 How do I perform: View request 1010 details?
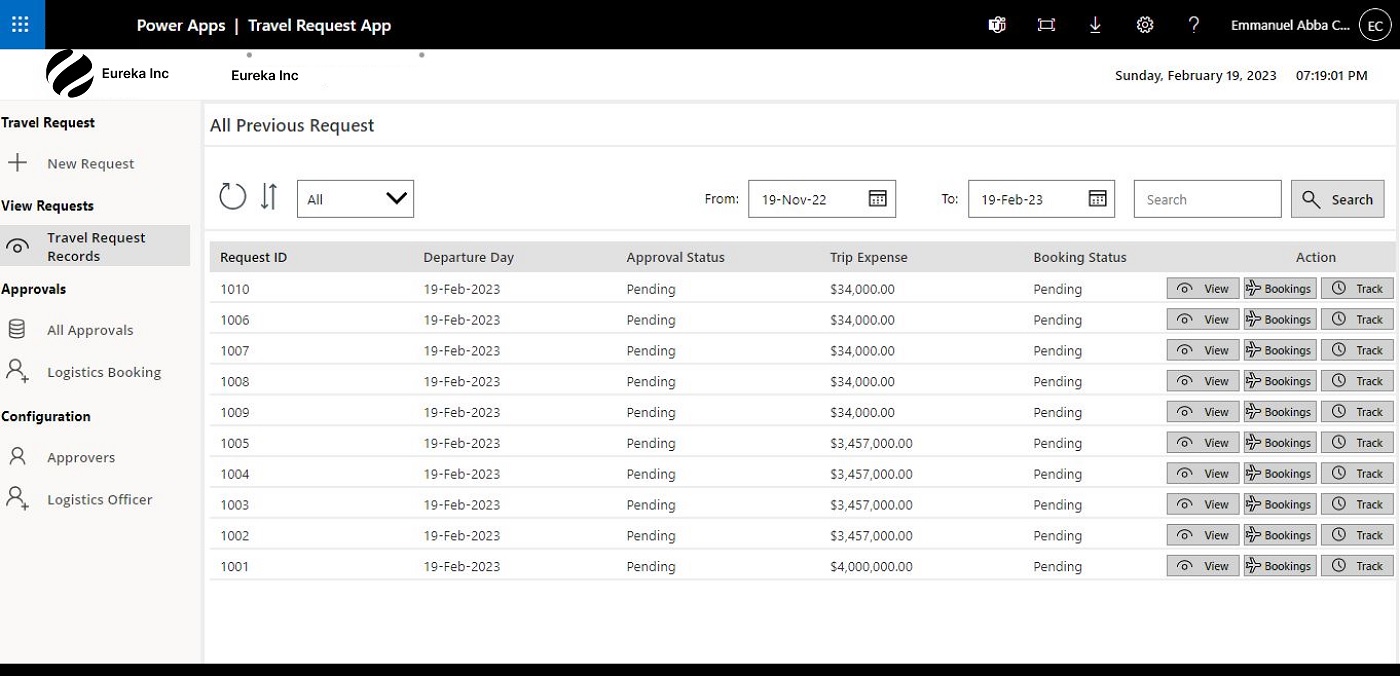pyautogui.click(x=1203, y=289)
